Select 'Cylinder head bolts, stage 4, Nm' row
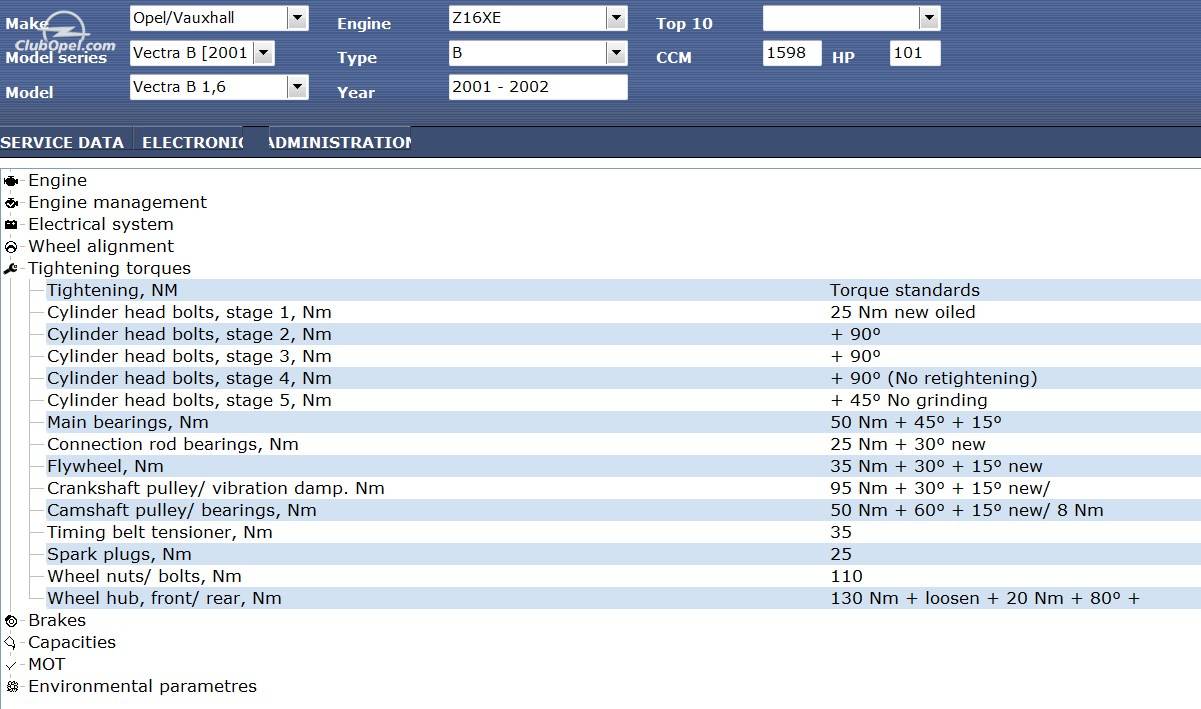 623,378
